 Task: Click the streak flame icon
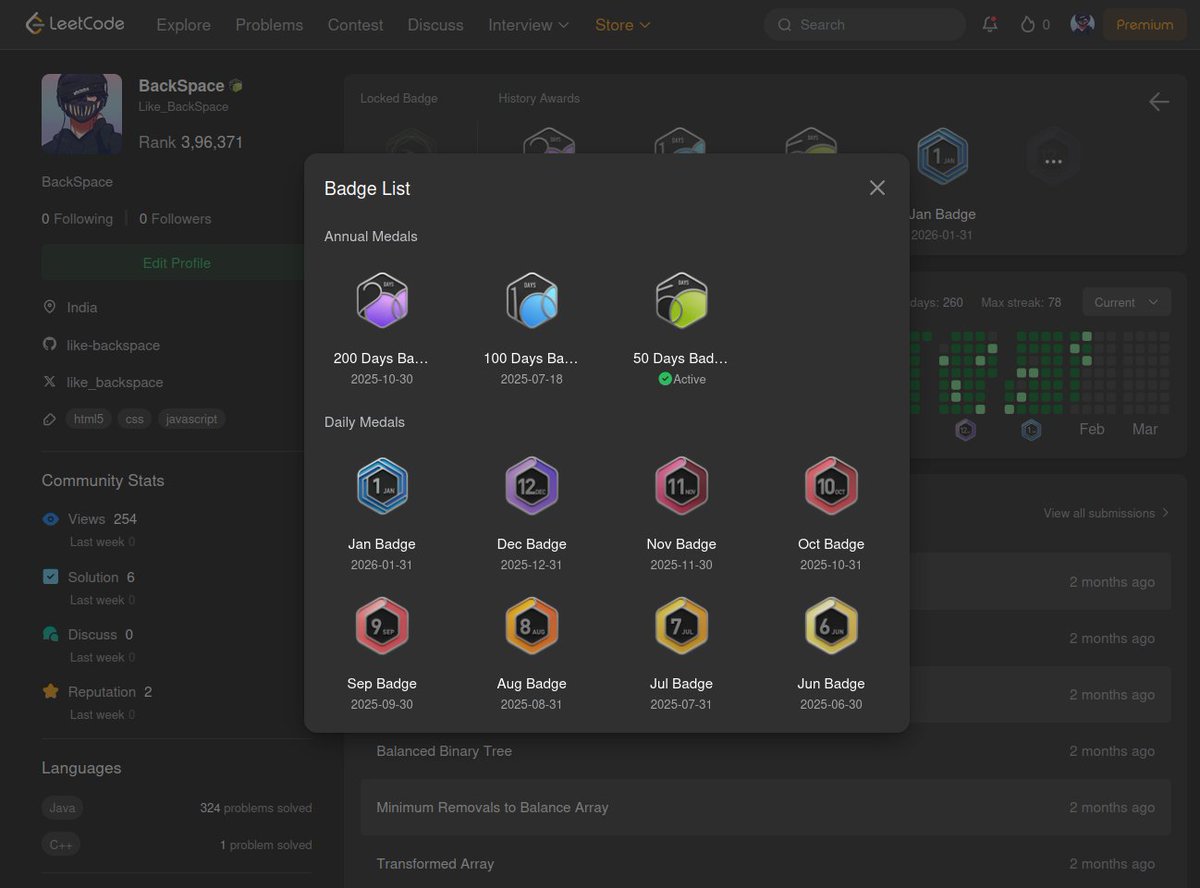pos(1027,25)
